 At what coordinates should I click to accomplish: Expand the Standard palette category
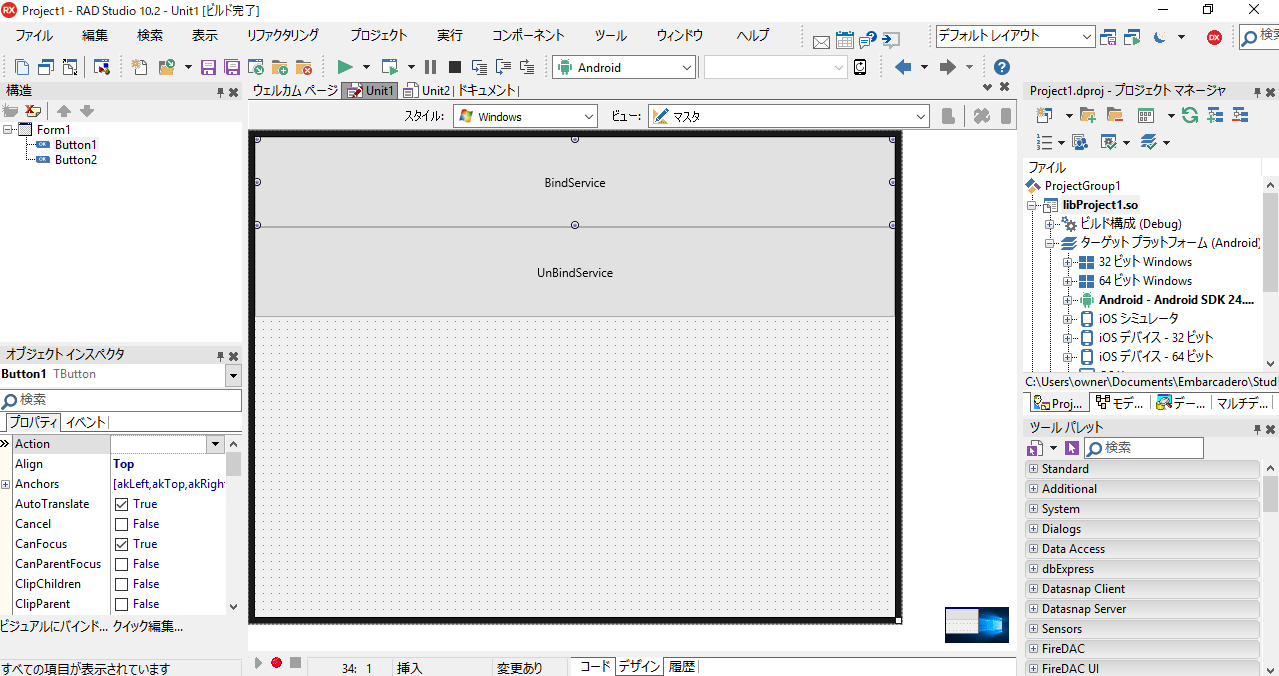pos(1033,469)
